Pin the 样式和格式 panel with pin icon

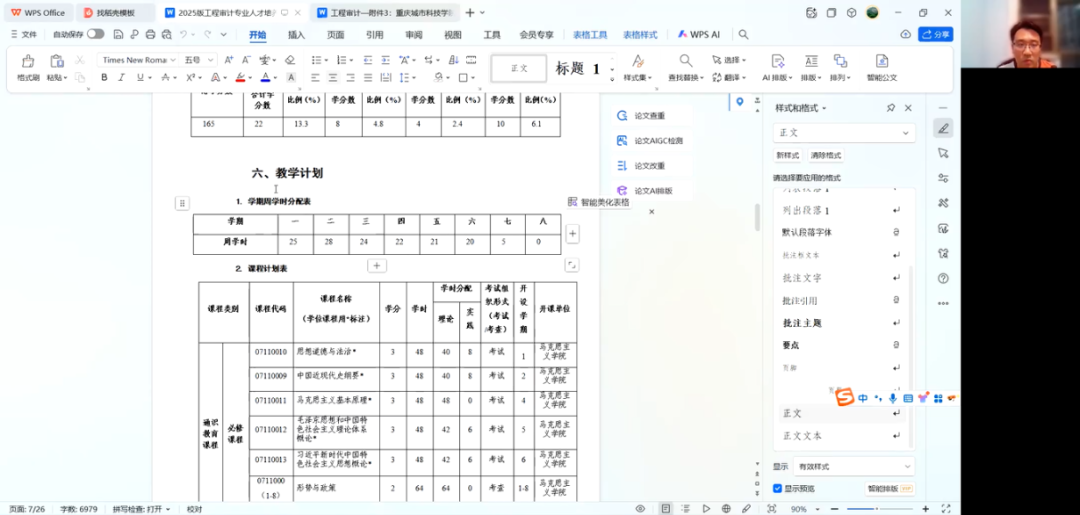(891, 108)
